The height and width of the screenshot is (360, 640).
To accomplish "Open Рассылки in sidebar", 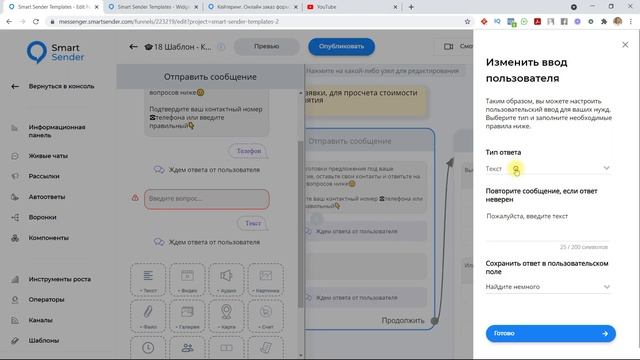I will pos(44,176).
